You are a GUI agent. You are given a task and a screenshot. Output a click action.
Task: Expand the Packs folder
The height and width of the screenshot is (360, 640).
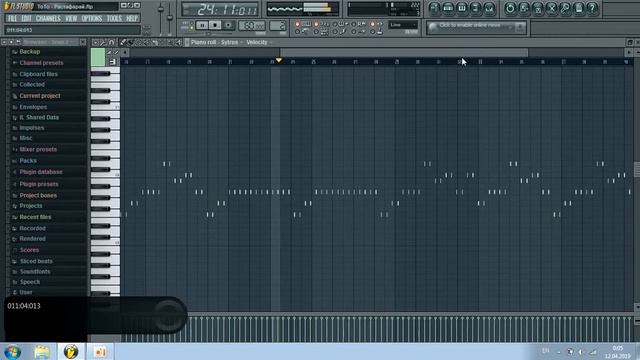[28, 161]
